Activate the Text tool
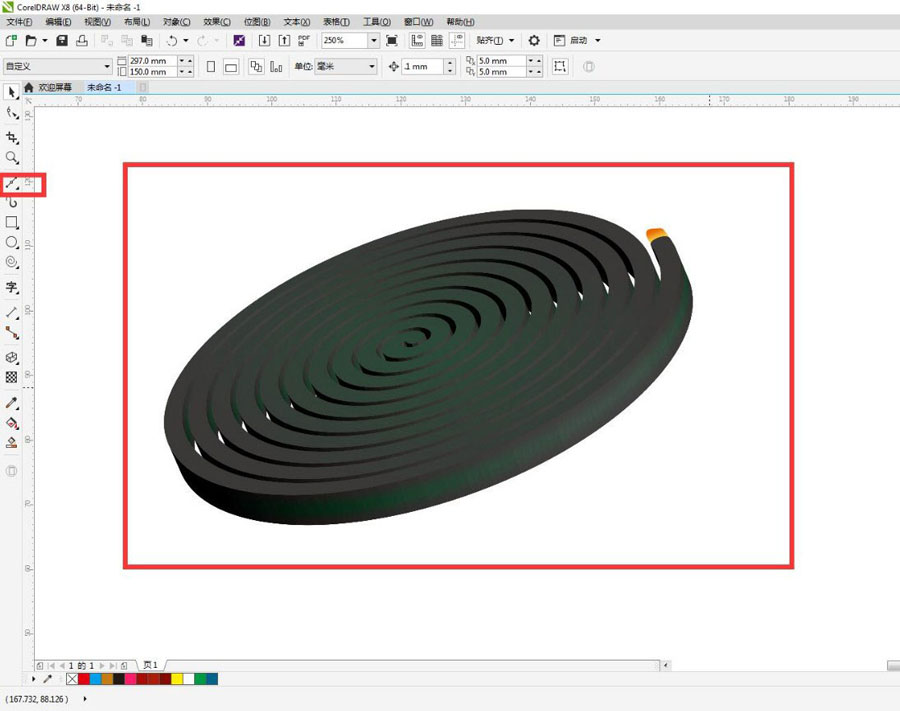 point(12,288)
